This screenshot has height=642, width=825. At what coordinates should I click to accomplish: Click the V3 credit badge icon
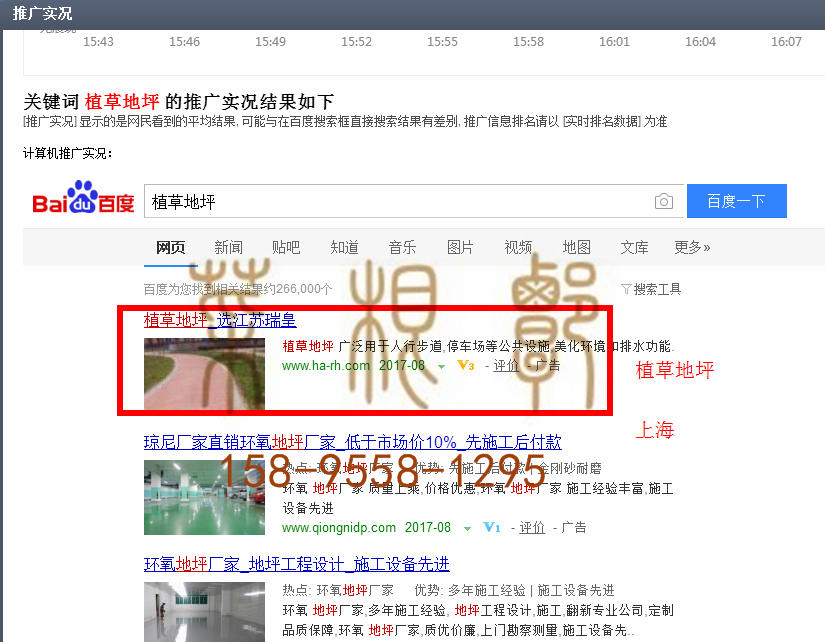tap(466, 365)
